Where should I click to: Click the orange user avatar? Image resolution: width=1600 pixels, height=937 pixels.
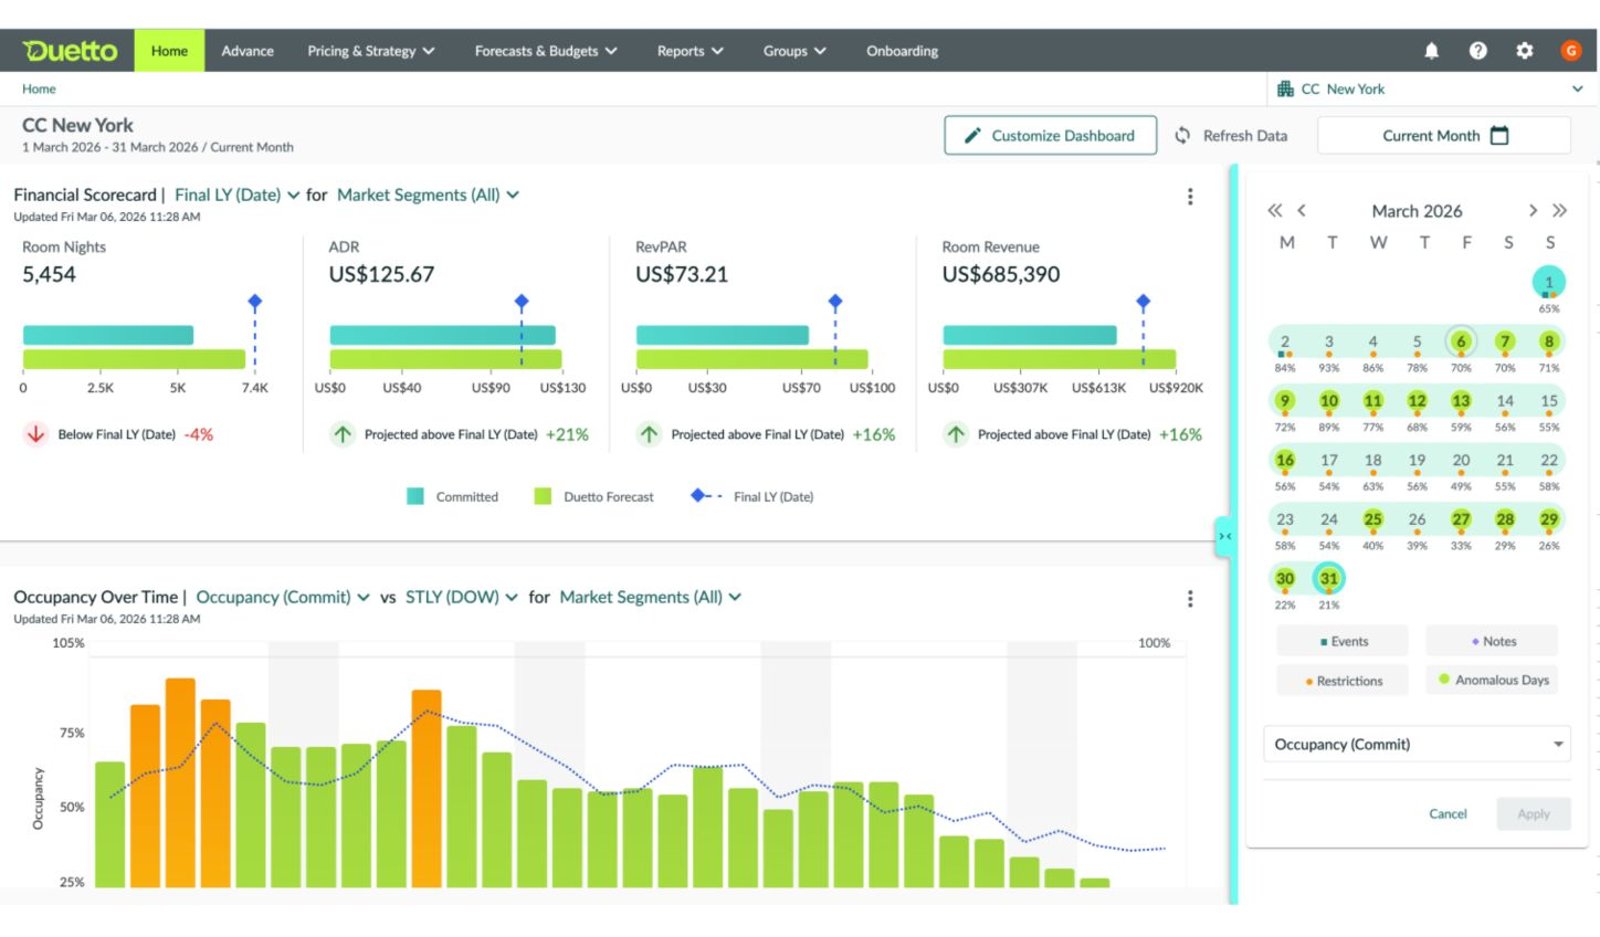pyautogui.click(x=1570, y=50)
